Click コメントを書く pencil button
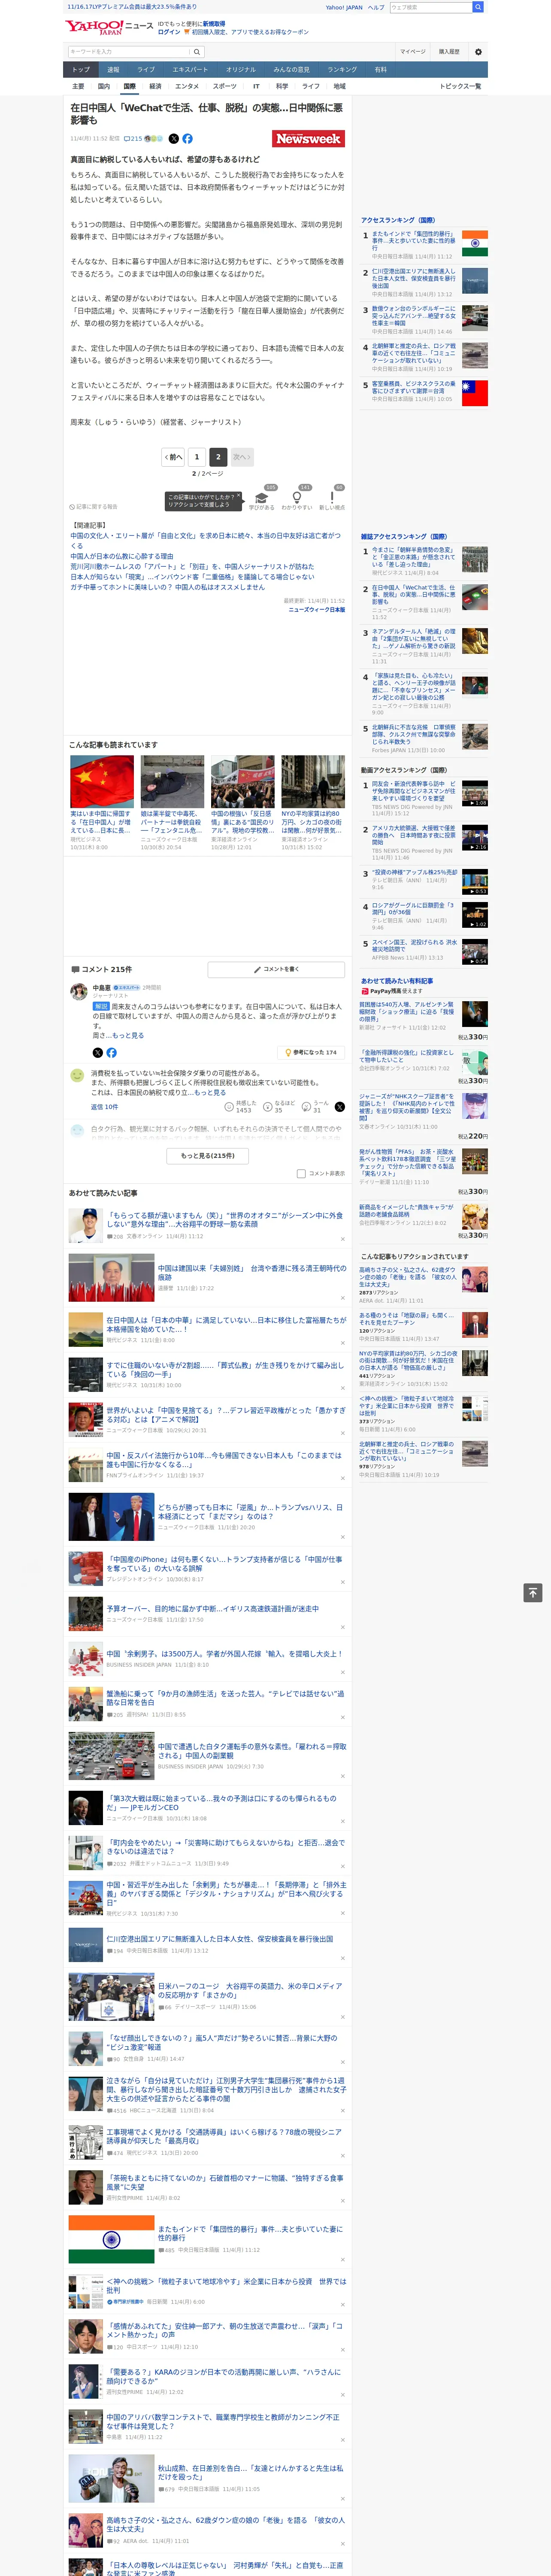The height and width of the screenshot is (2576, 551). click(276, 969)
